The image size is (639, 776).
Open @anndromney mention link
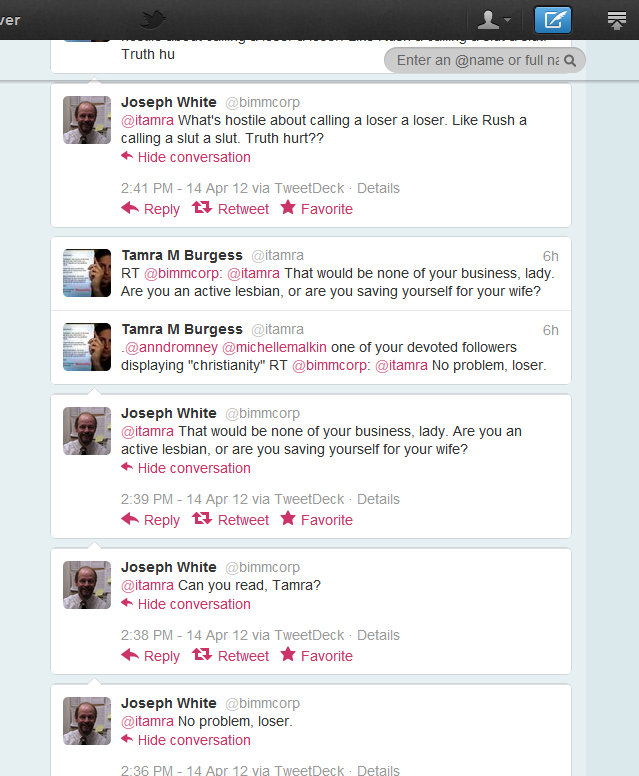pyautogui.click(x=171, y=347)
